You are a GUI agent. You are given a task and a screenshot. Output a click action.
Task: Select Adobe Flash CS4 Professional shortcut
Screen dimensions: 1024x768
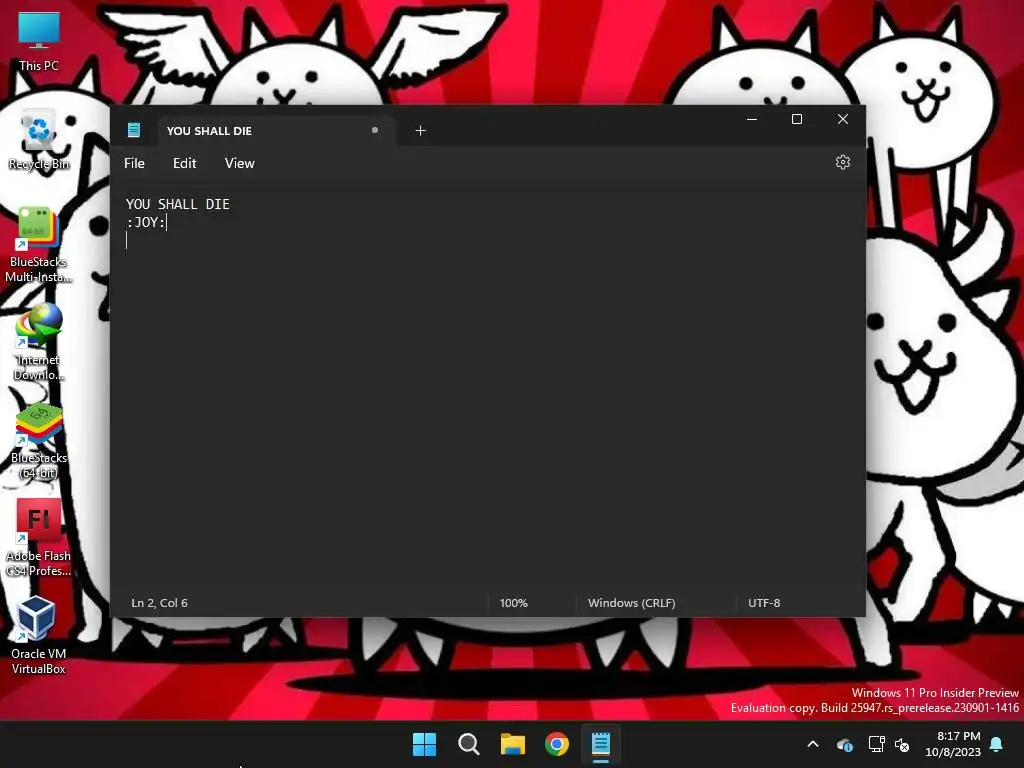point(39,538)
